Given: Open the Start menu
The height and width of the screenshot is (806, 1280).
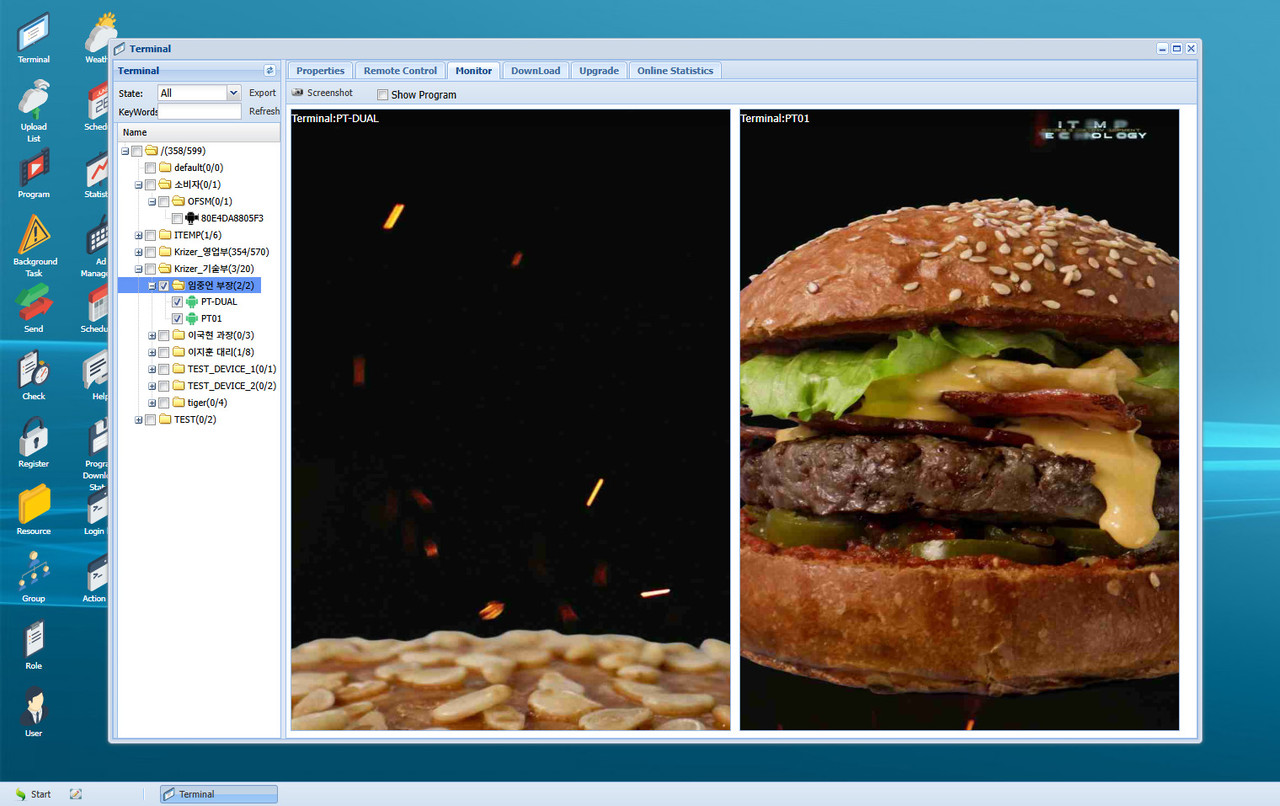Looking at the screenshot, I should pos(33,794).
